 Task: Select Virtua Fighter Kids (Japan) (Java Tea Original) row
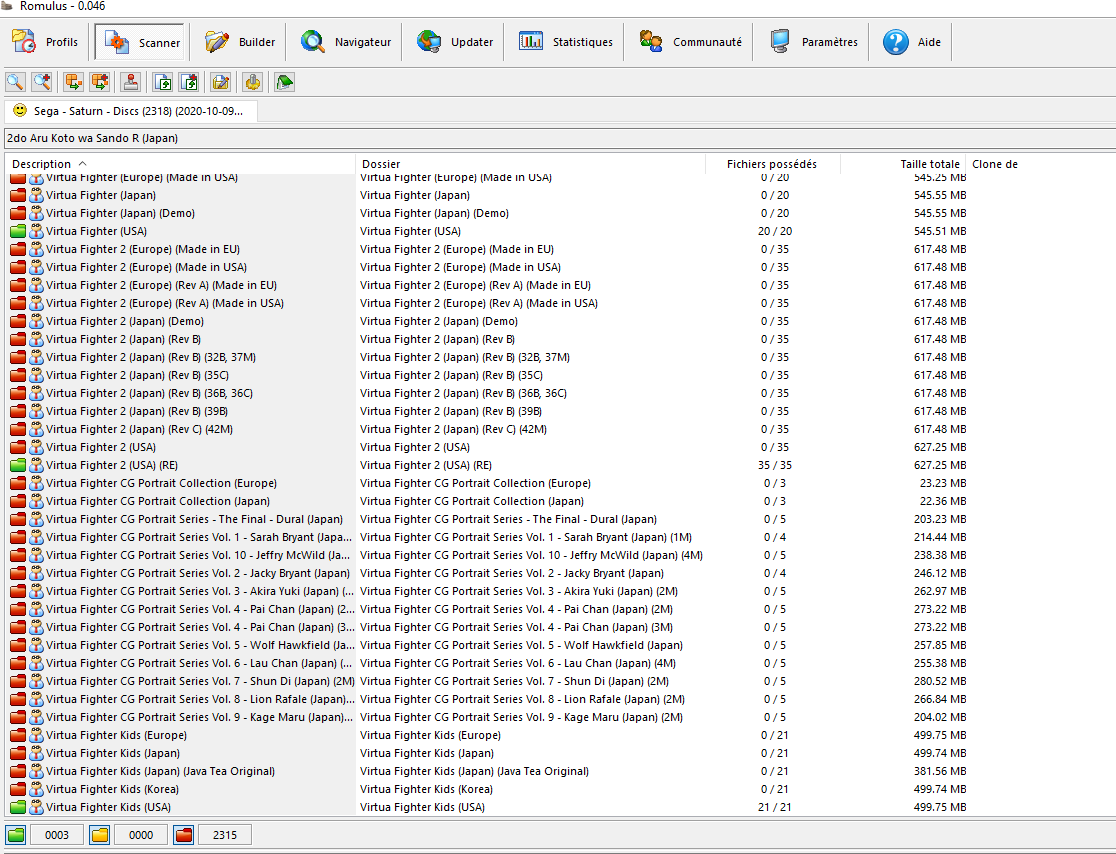tap(559, 771)
